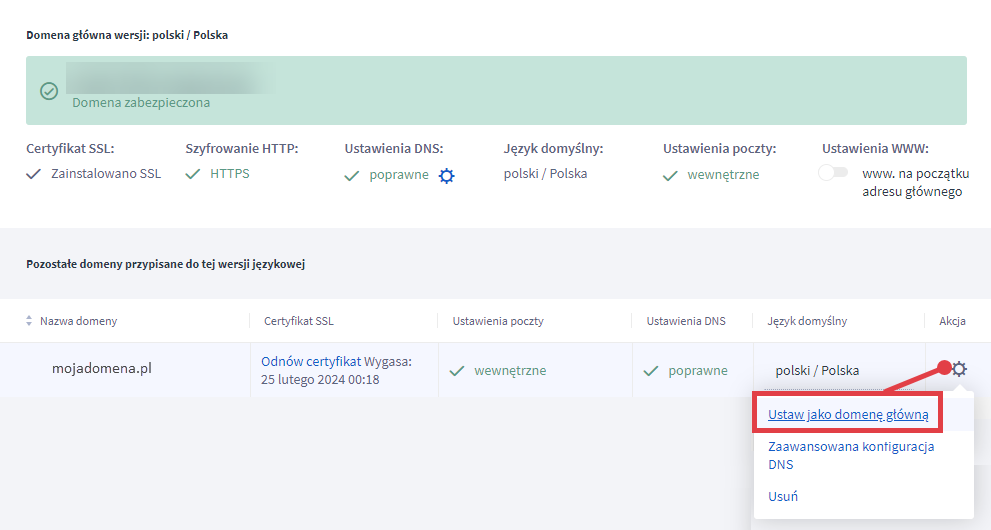The width and height of the screenshot is (991, 530).
Task: Click wewnętrzne under Ustawienia poczty heading
Action: click(x=723, y=175)
